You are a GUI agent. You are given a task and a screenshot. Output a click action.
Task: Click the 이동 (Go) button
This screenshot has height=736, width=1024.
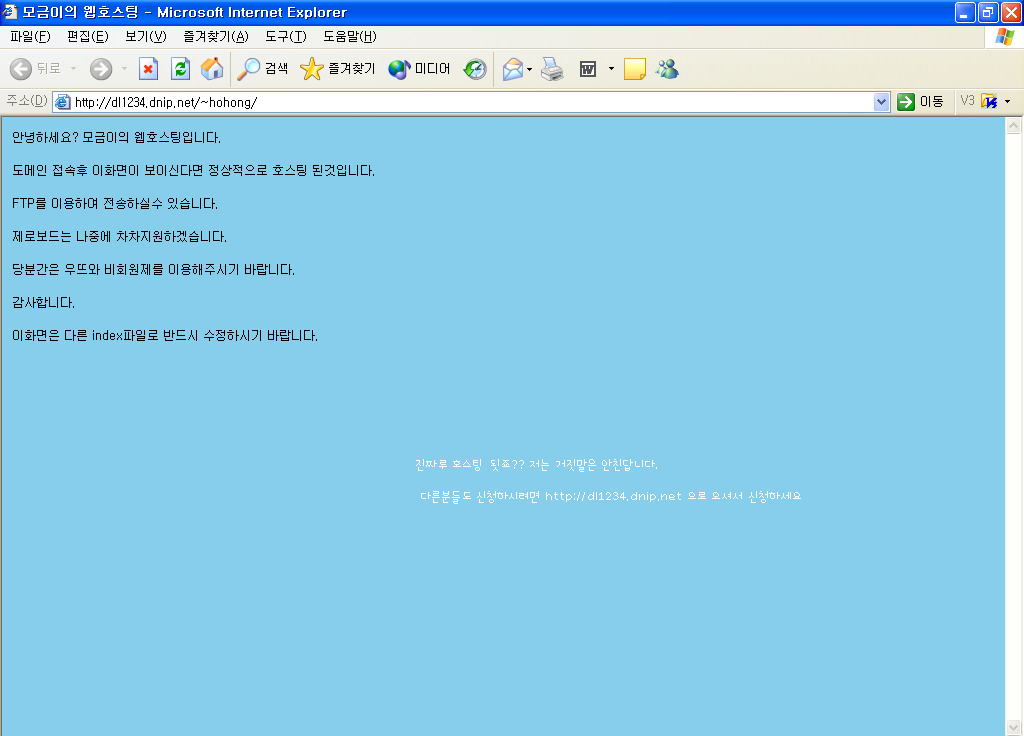(920, 101)
